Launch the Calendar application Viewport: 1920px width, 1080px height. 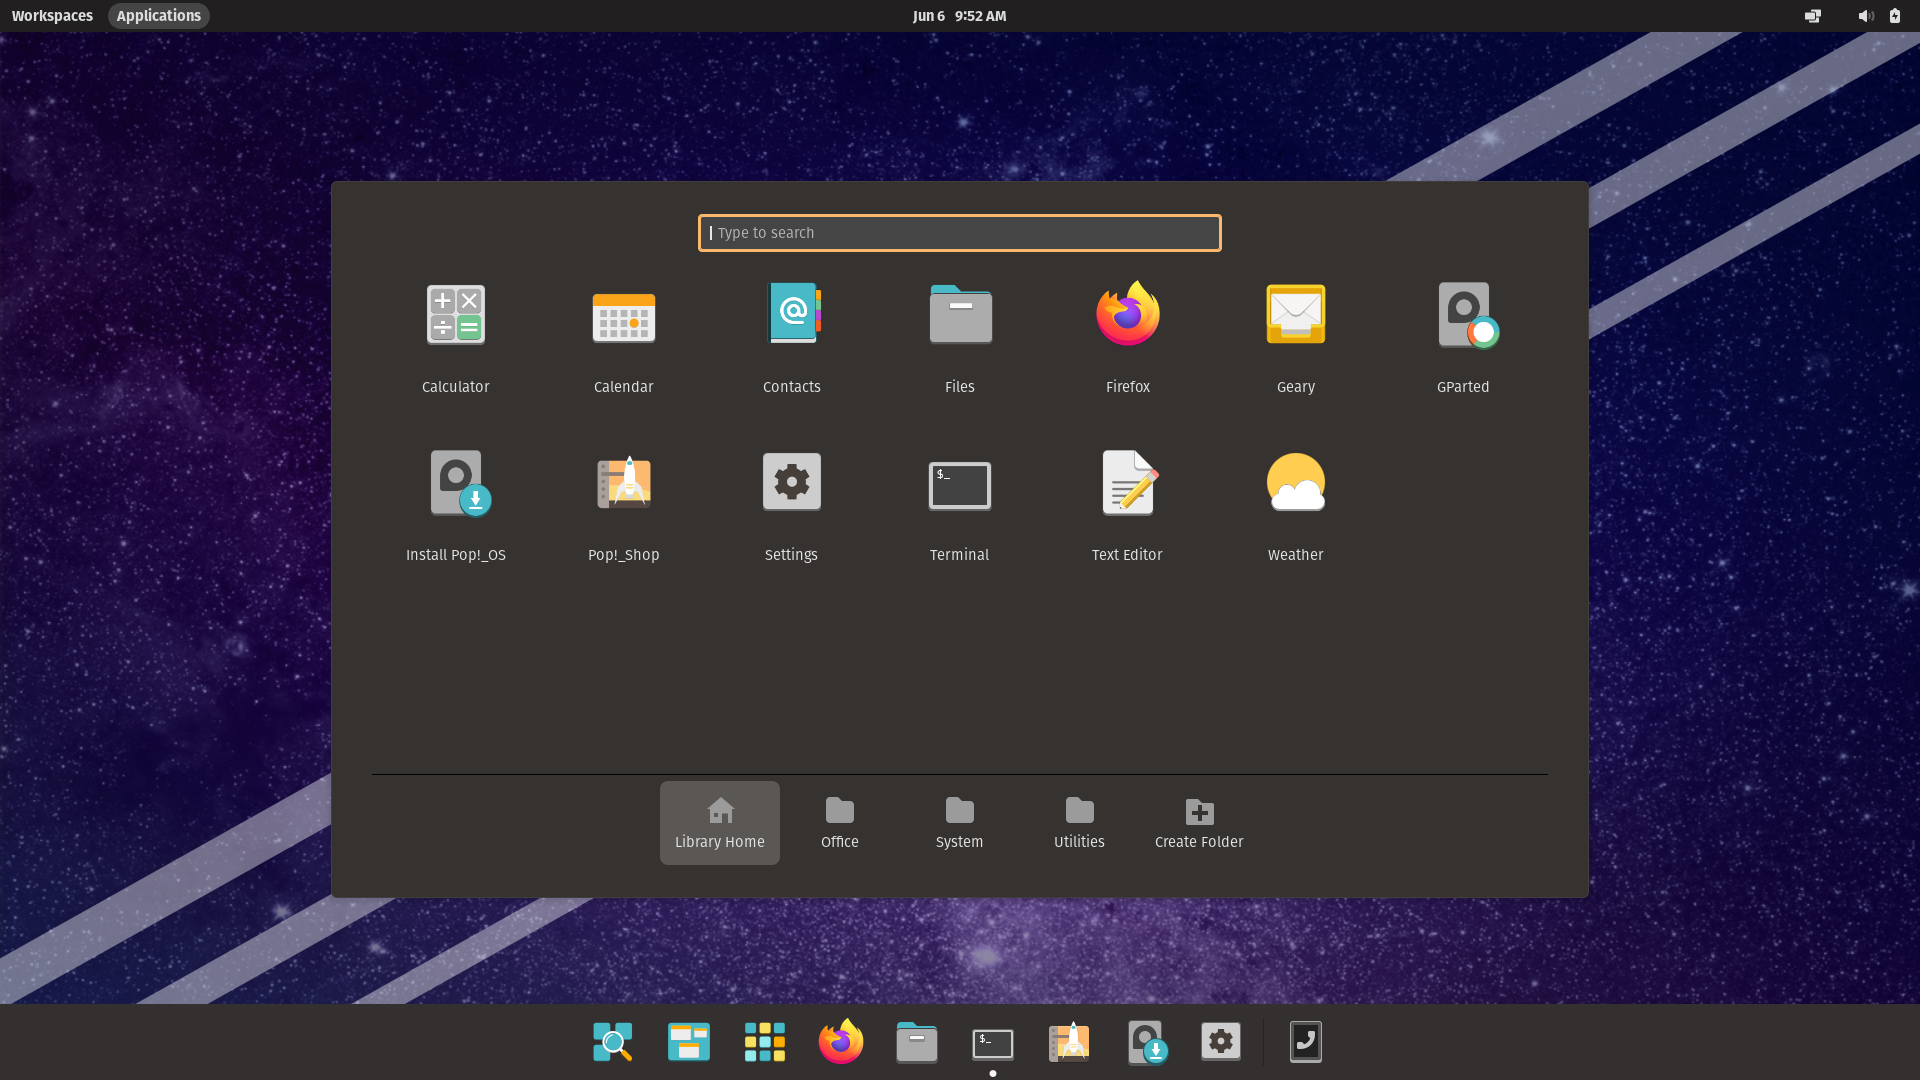(x=624, y=338)
